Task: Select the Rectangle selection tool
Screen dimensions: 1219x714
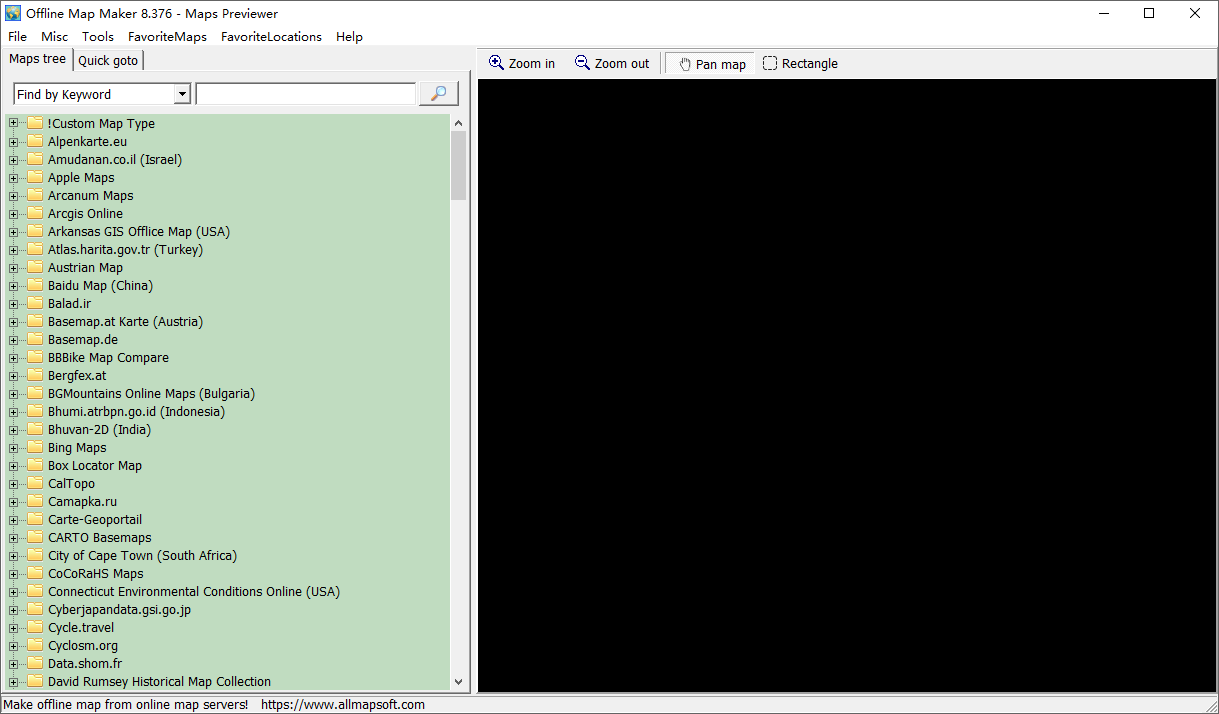Action: [770, 64]
